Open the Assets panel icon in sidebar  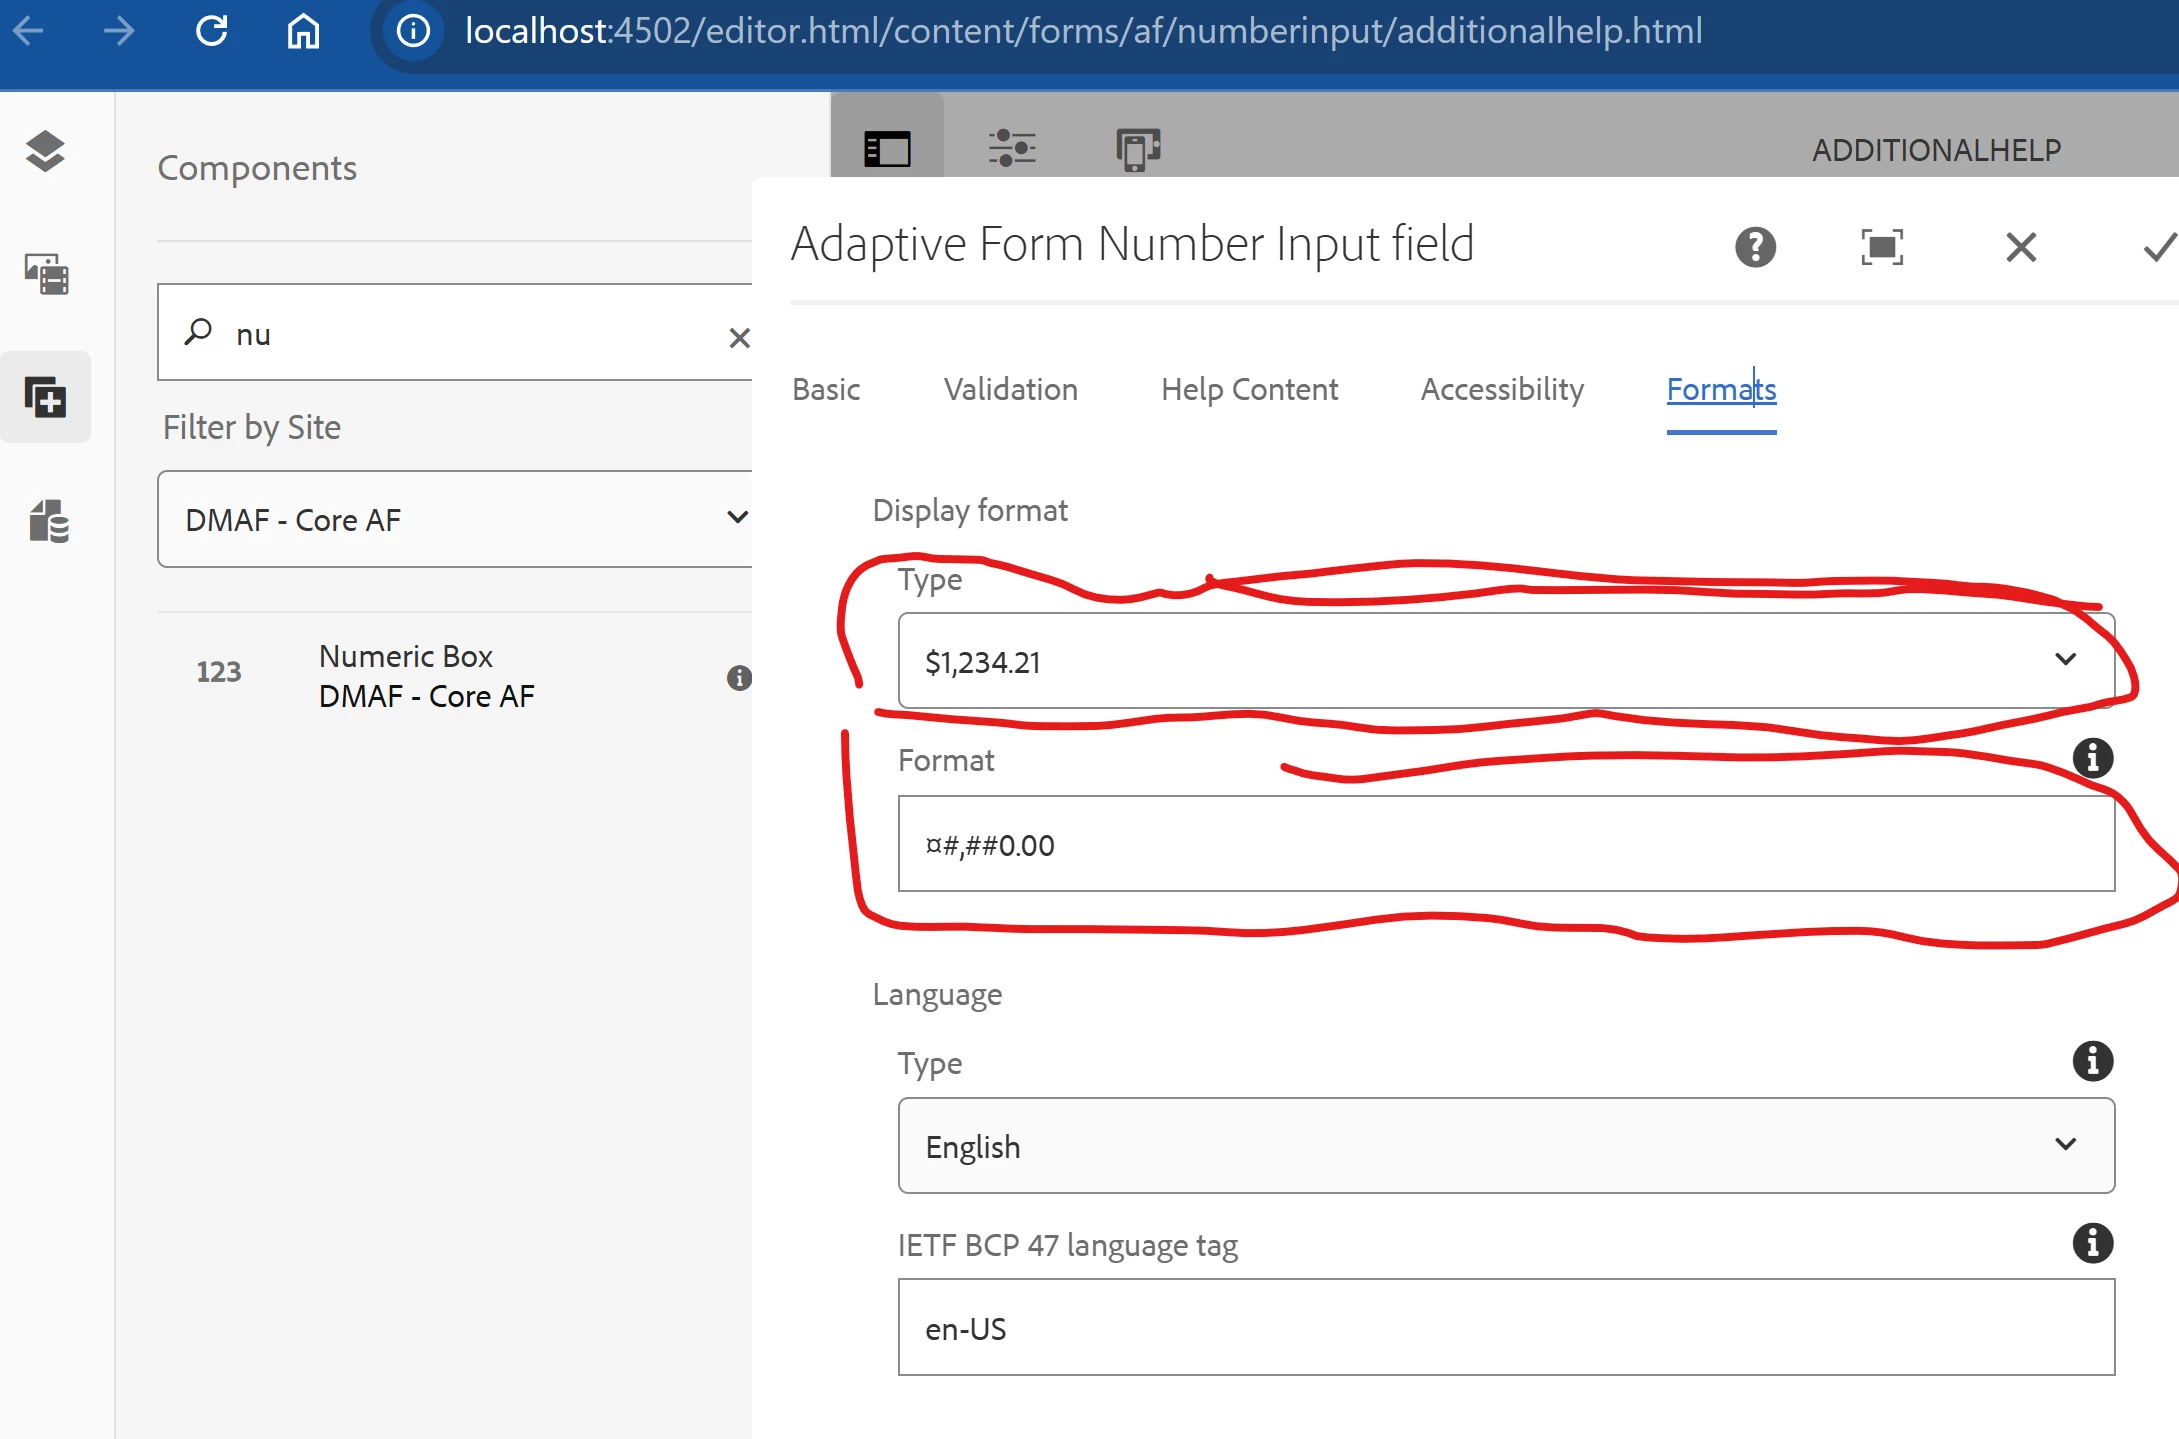point(46,274)
